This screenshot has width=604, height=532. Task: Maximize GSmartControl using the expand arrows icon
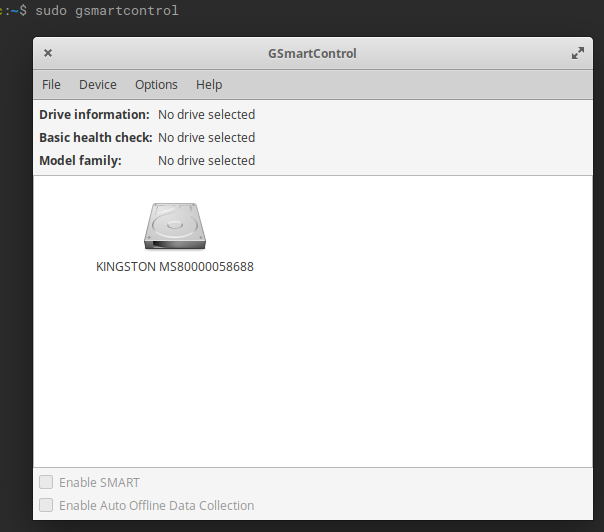(x=578, y=53)
